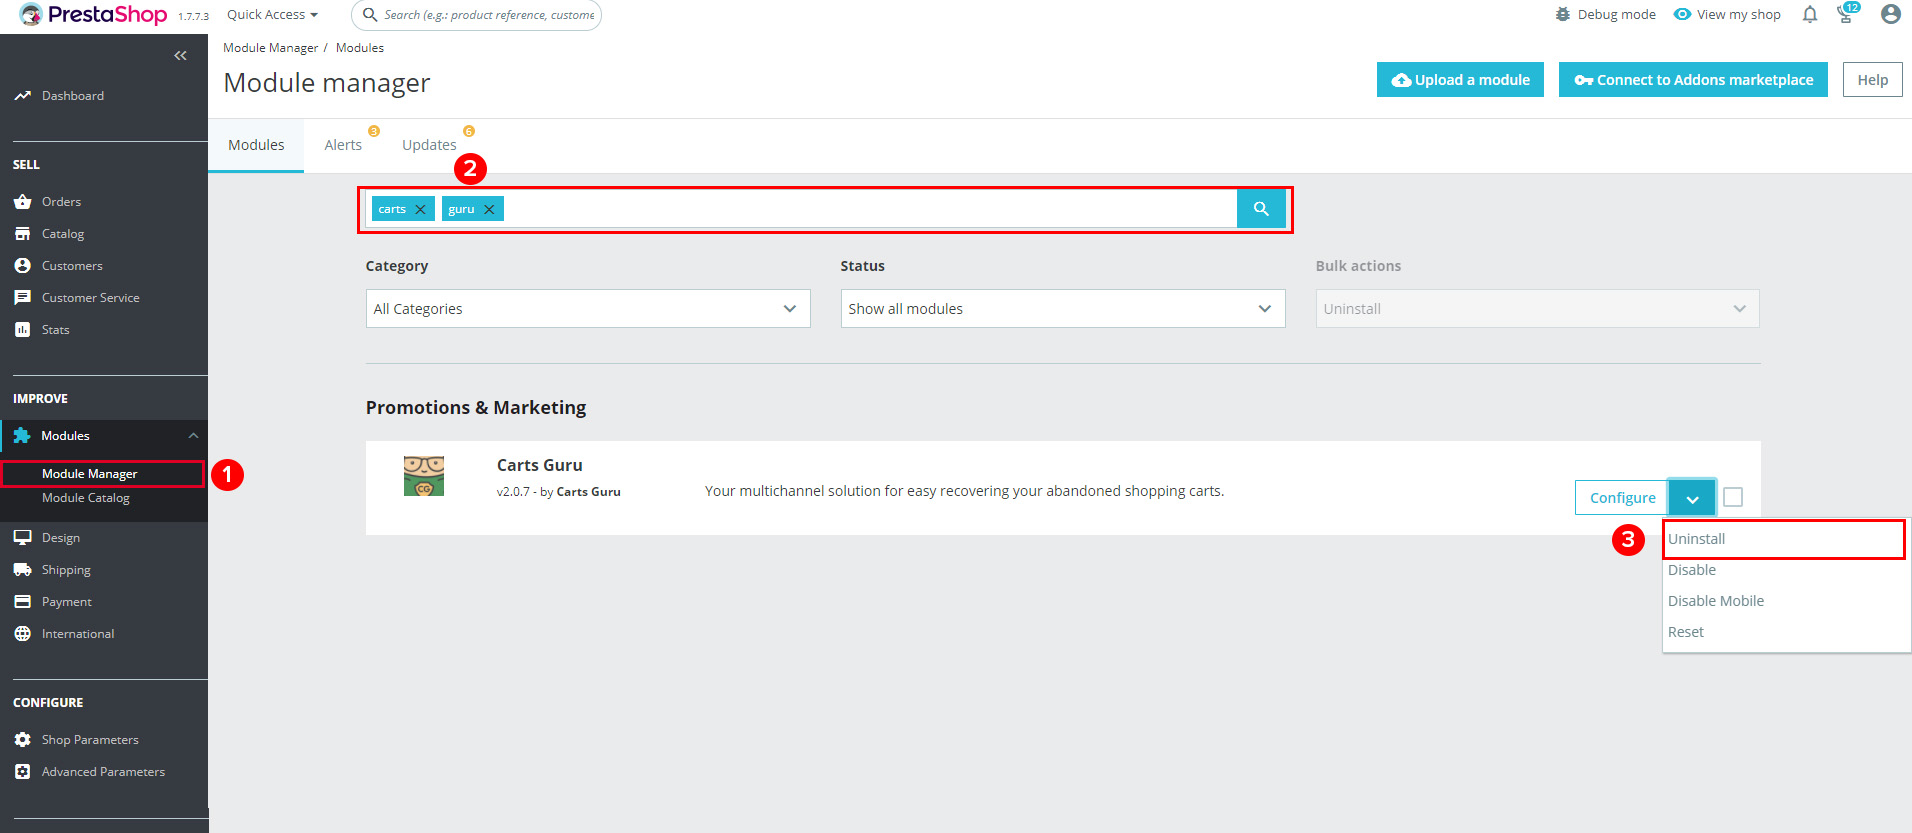Collapse the sidebar with double-chevron icon
This screenshot has height=833, width=1912.
click(x=180, y=56)
